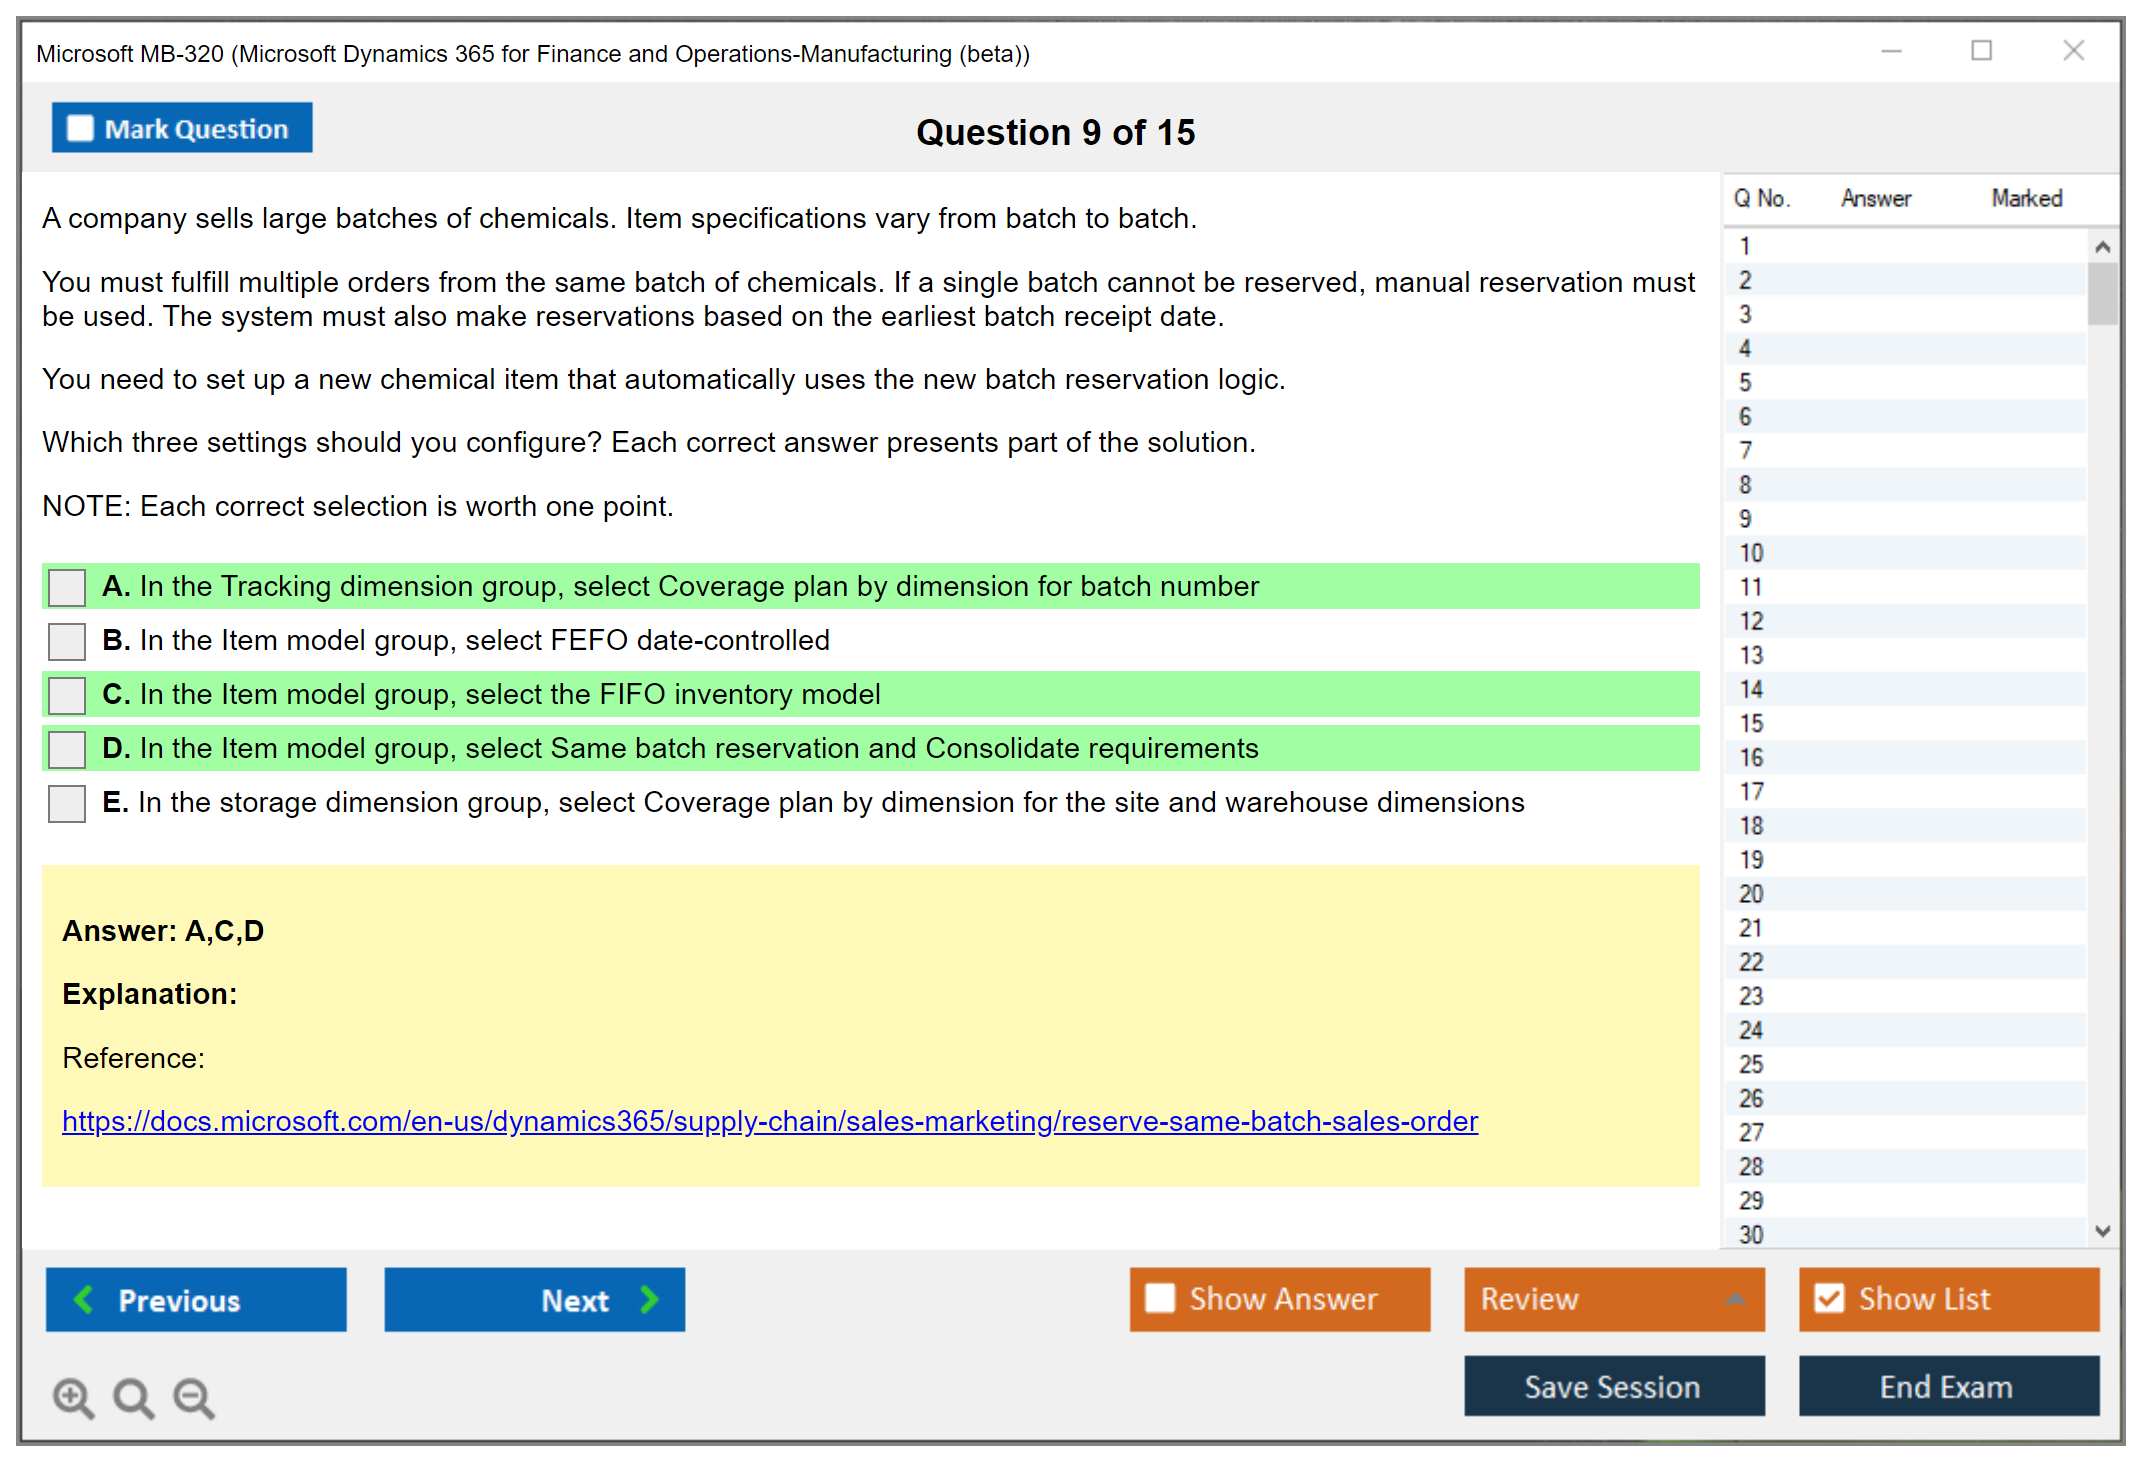This screenshot has width=2150, height=1470.
Task: Click the green right arrow on Next
Action: pos(649,1299)
